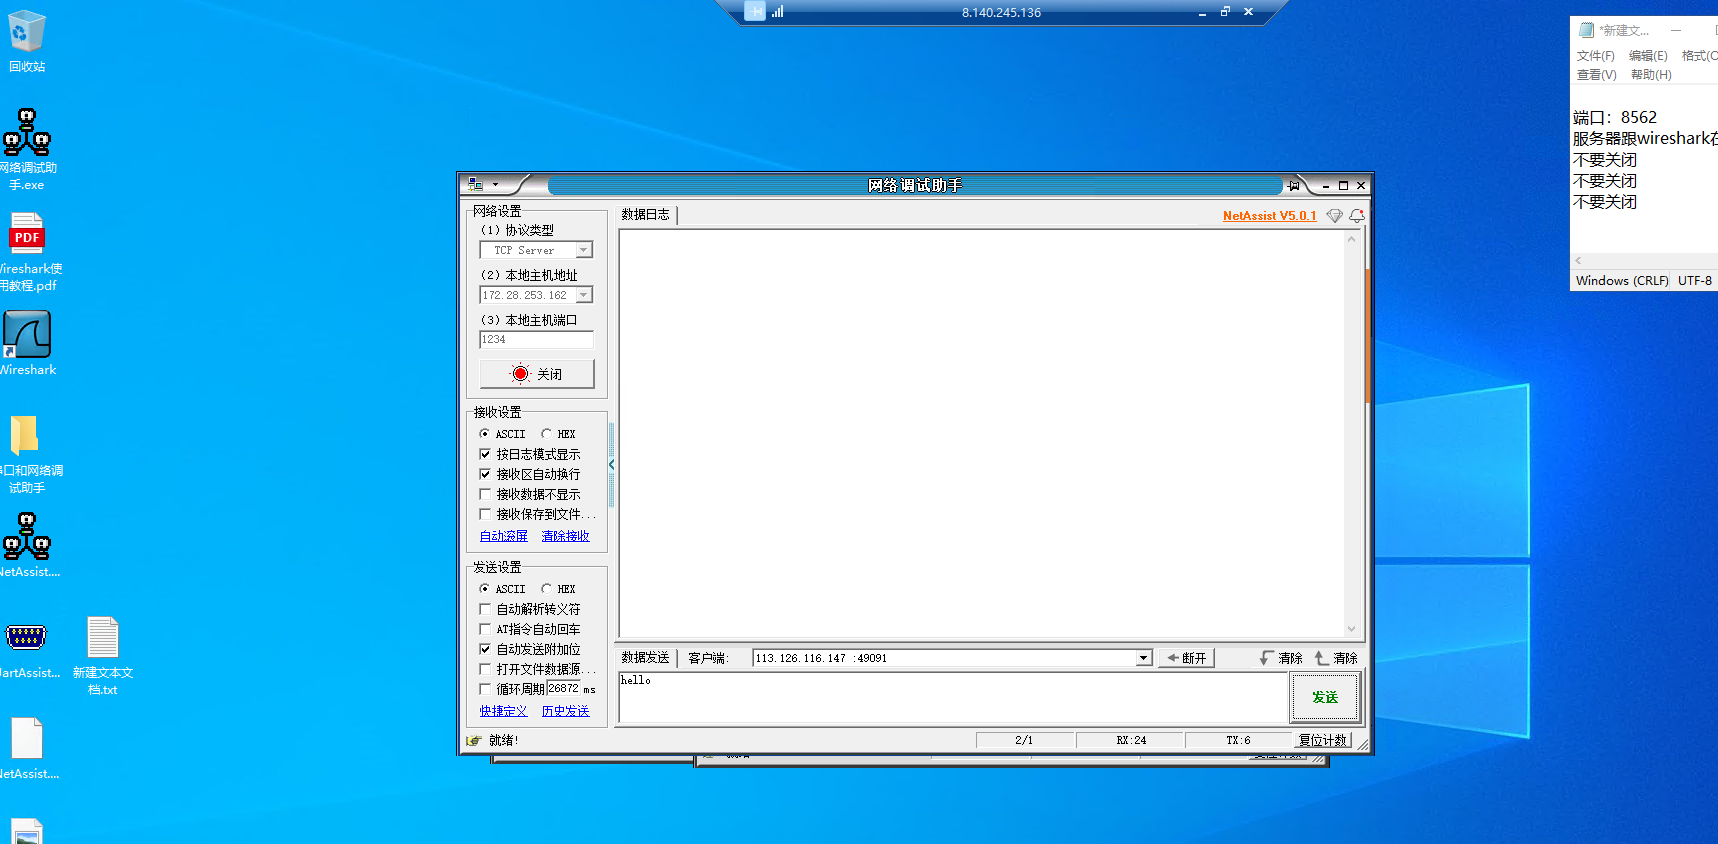Select HEX in receive settings
Screen dimensions: 1718x844
pos(547,434)
